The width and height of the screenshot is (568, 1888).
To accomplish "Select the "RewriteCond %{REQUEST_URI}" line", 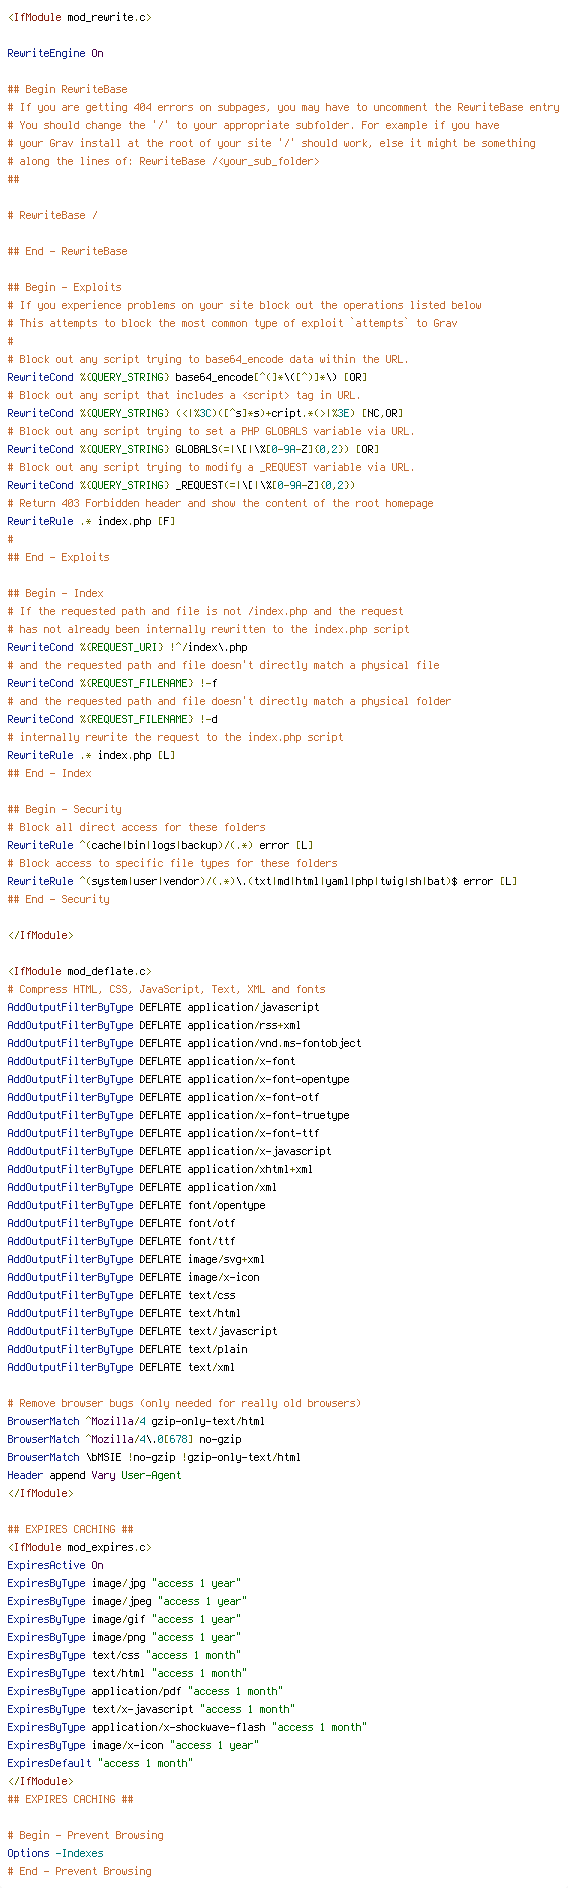I will click(127, 647).
